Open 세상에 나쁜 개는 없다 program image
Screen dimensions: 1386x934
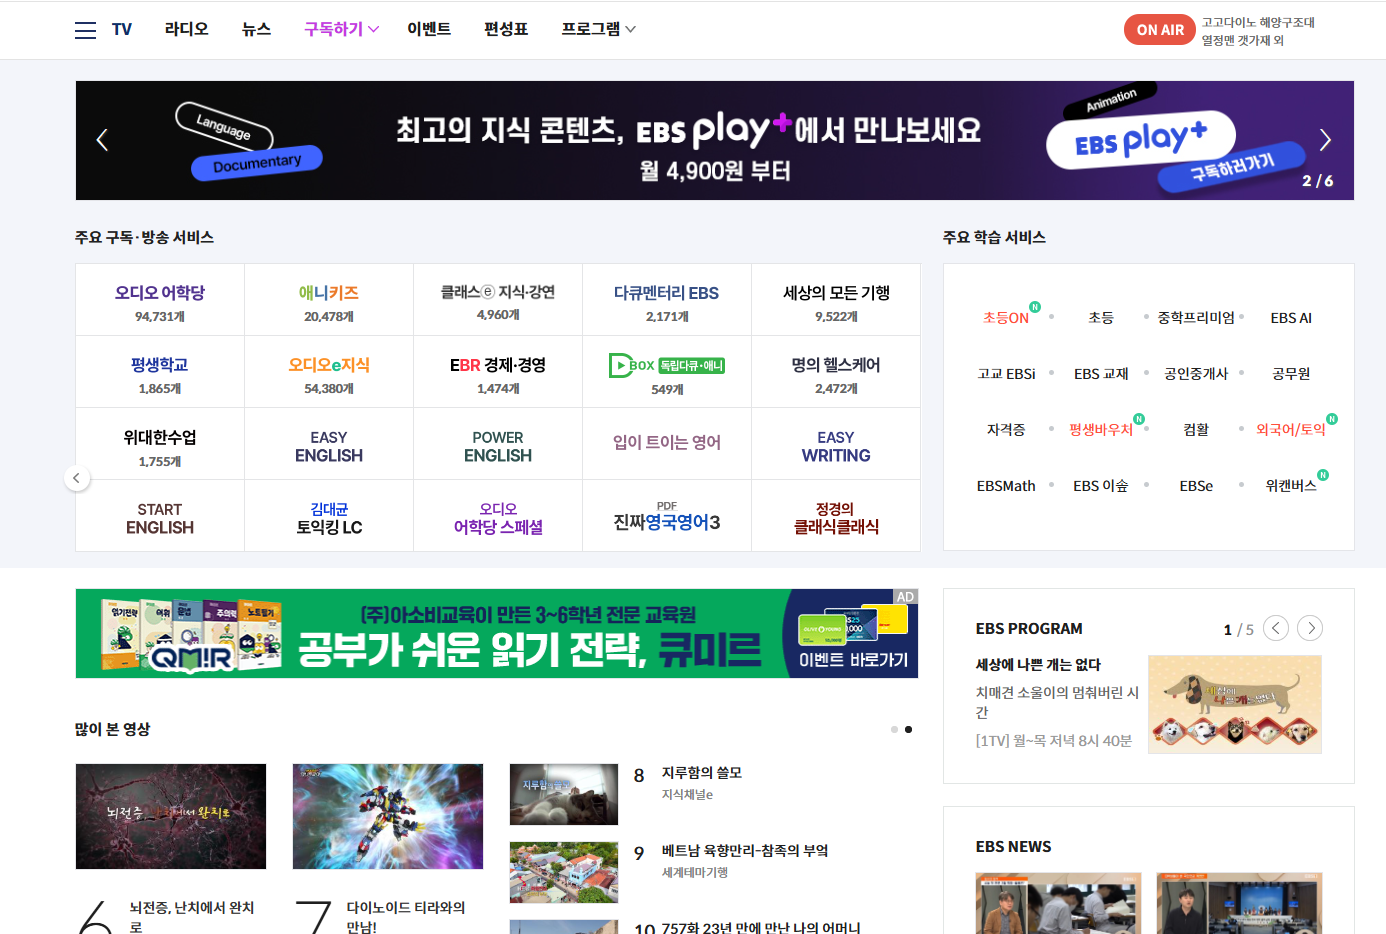pyautogui.click(x=1235, y=704)
